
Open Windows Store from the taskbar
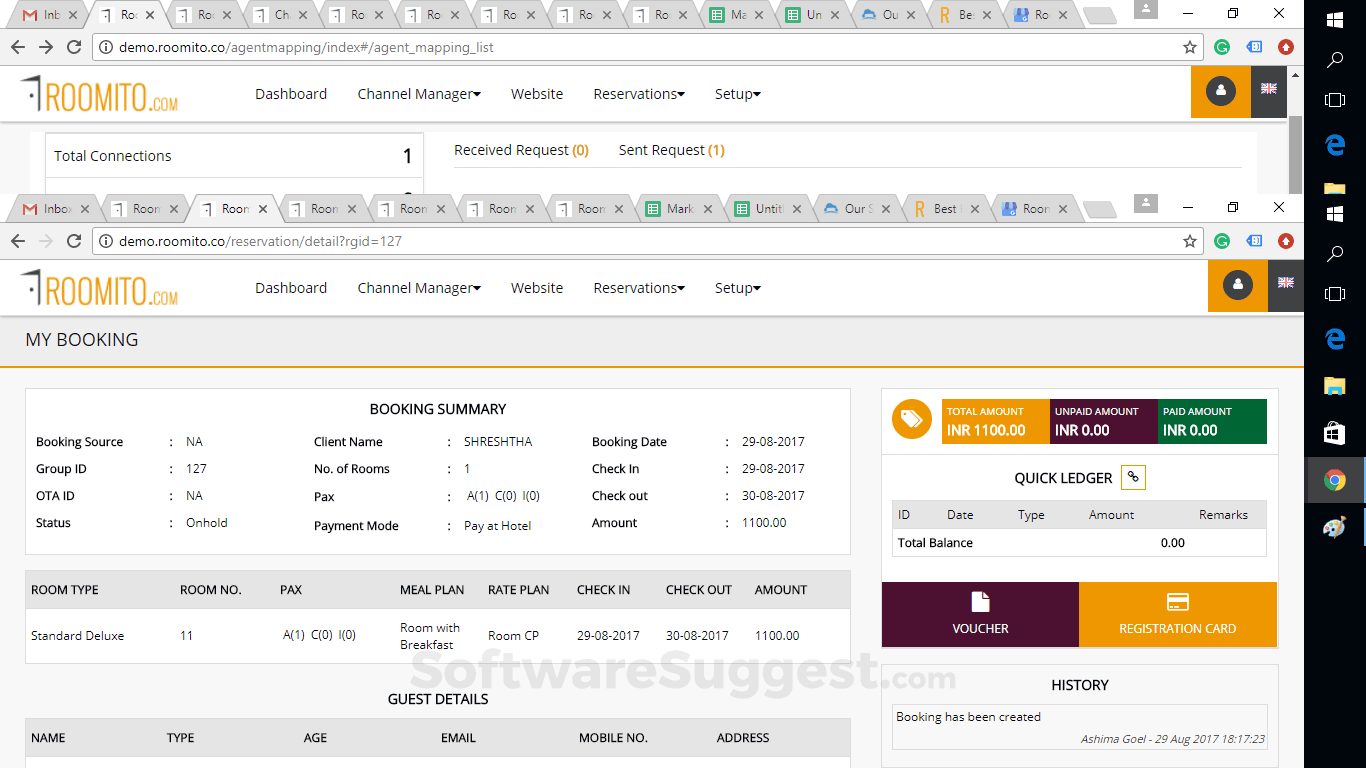(1335, 432)
